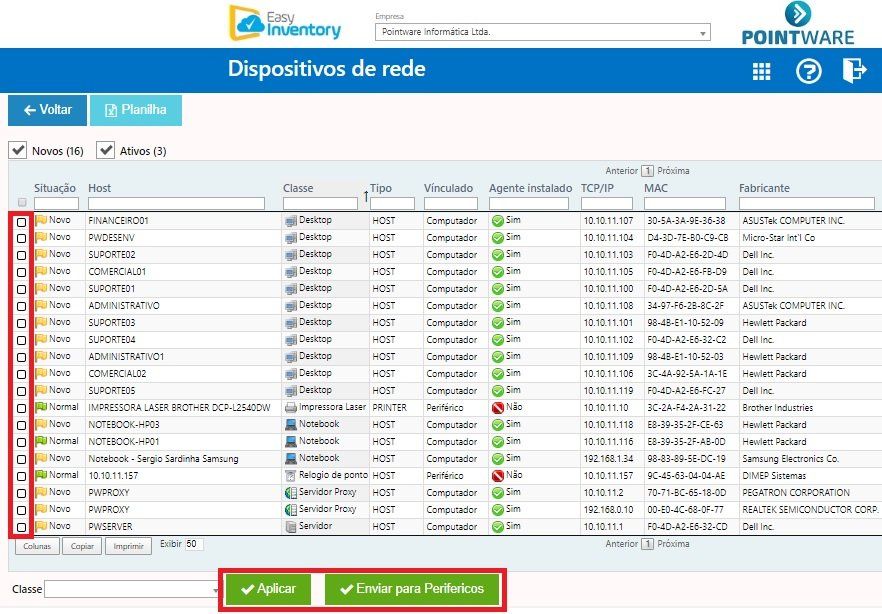Image resolution: width=882 pixels, height=614 pixels.
Task: Click red Não icon for Brother printer
Action: (x=497, y=408)
